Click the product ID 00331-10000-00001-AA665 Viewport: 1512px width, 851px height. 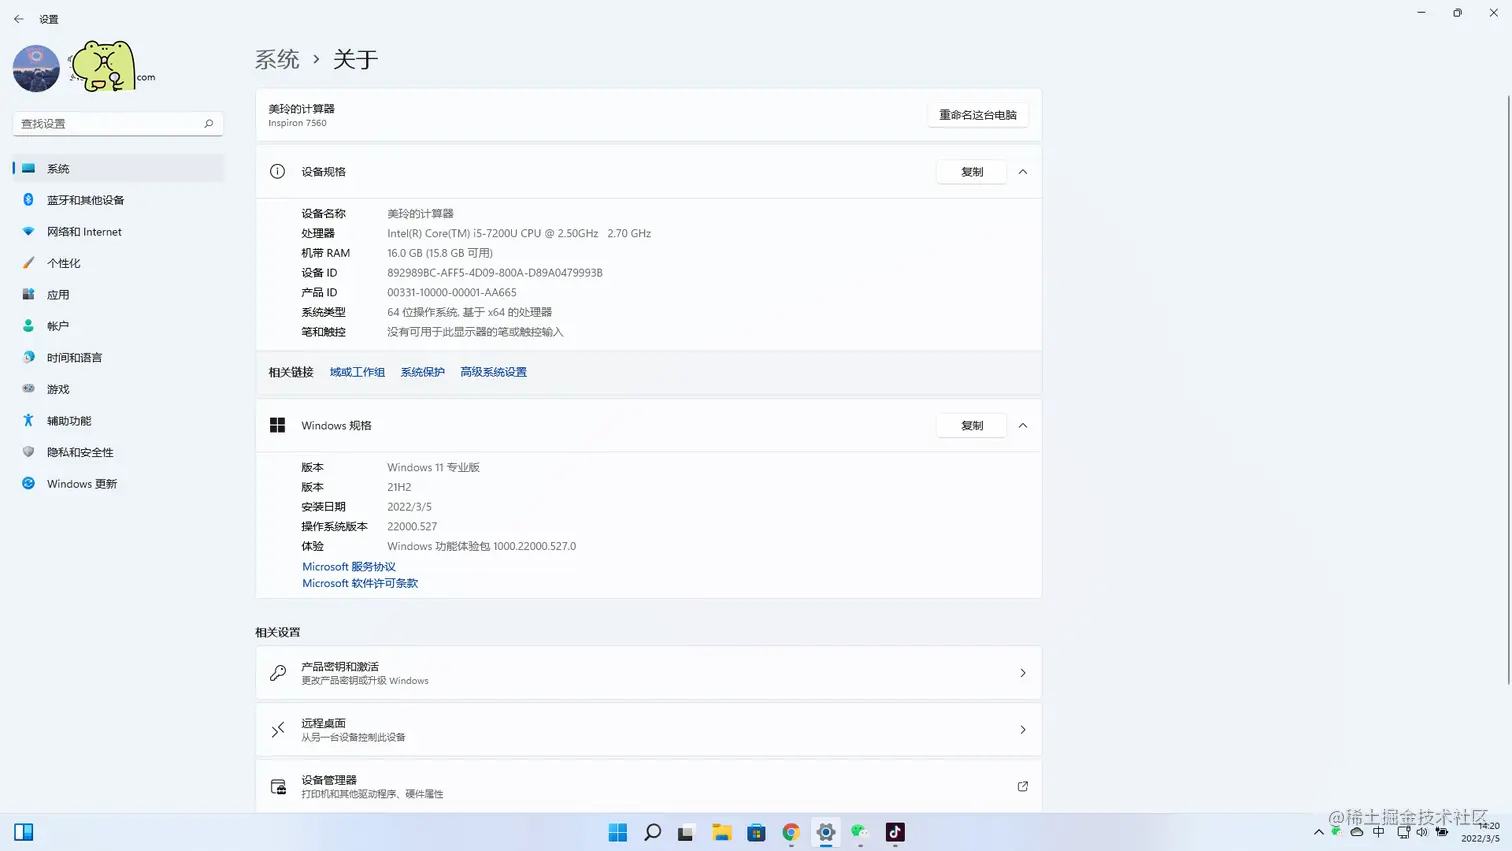click(x=452, y=293)
